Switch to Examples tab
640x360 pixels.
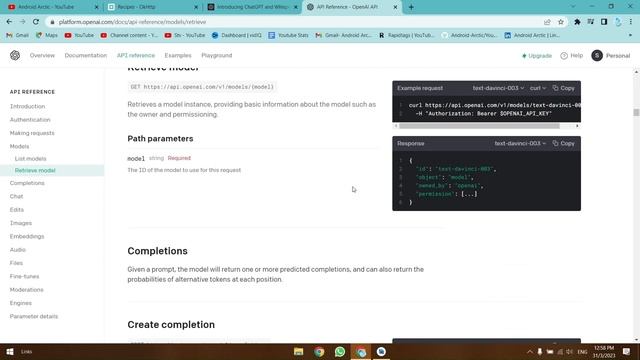pyautogui.click(x=178, y=56)
